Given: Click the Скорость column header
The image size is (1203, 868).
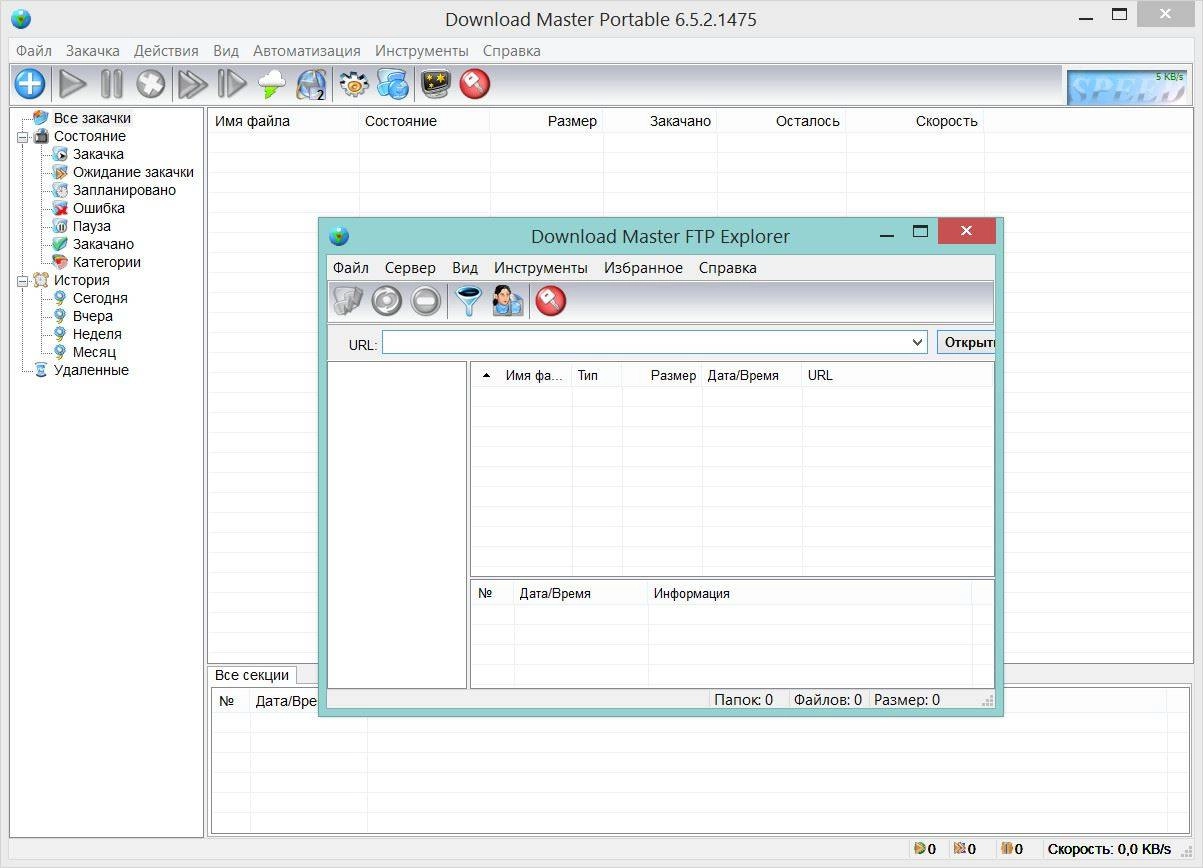Looking at the screenshot, I should coord(914,121).
